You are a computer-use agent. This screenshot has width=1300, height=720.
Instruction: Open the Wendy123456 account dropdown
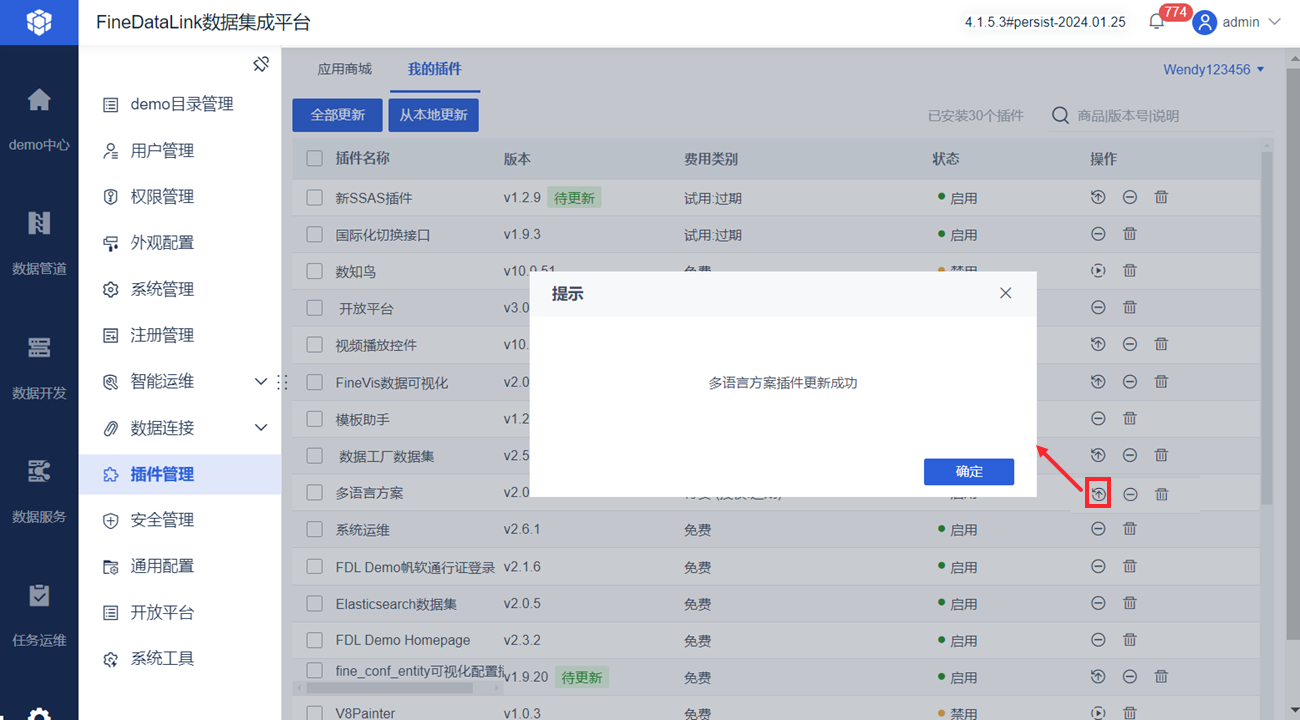[x=1214, y=69]
